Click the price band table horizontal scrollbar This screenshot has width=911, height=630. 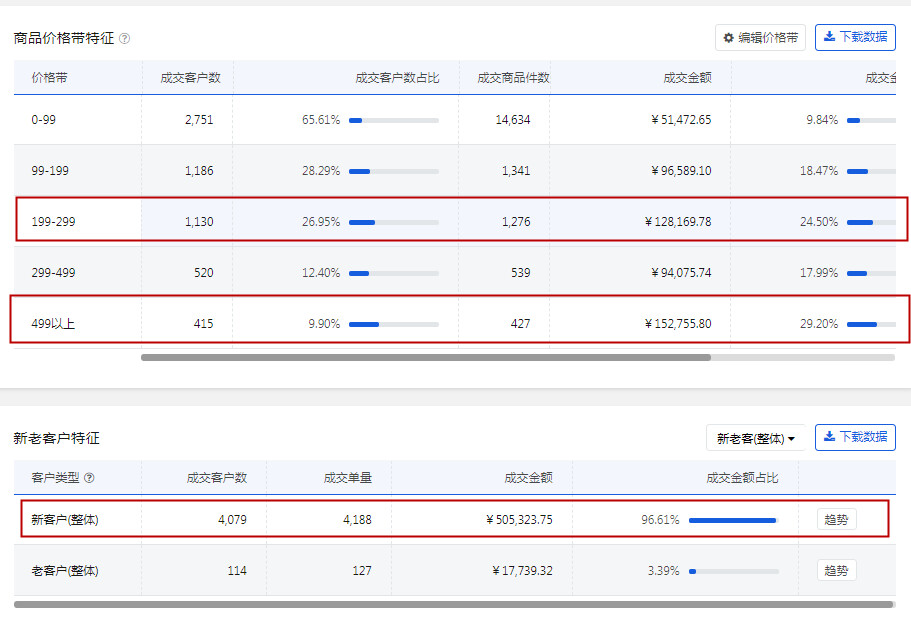point(425,357)
